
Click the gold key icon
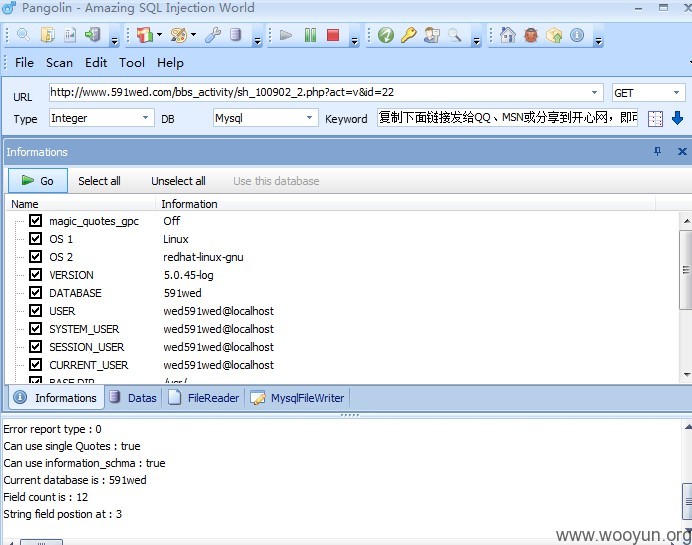pos(409,35)
